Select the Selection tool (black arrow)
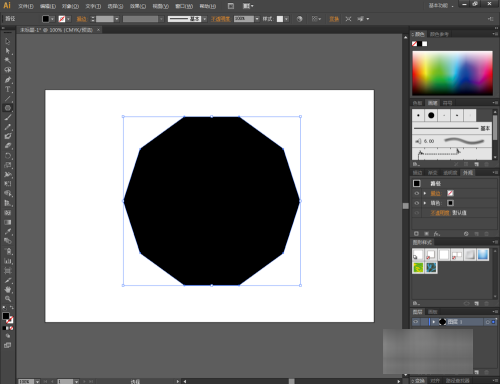This screenshot has height=384, width=500. [x=8, y=42]
